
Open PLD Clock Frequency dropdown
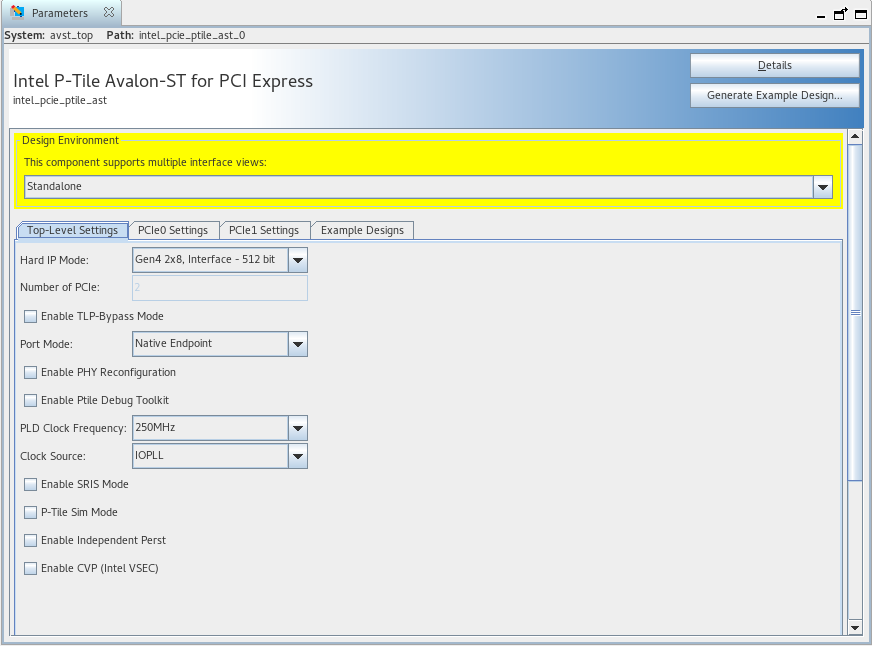pyautogui.click(x=220, y=428)
